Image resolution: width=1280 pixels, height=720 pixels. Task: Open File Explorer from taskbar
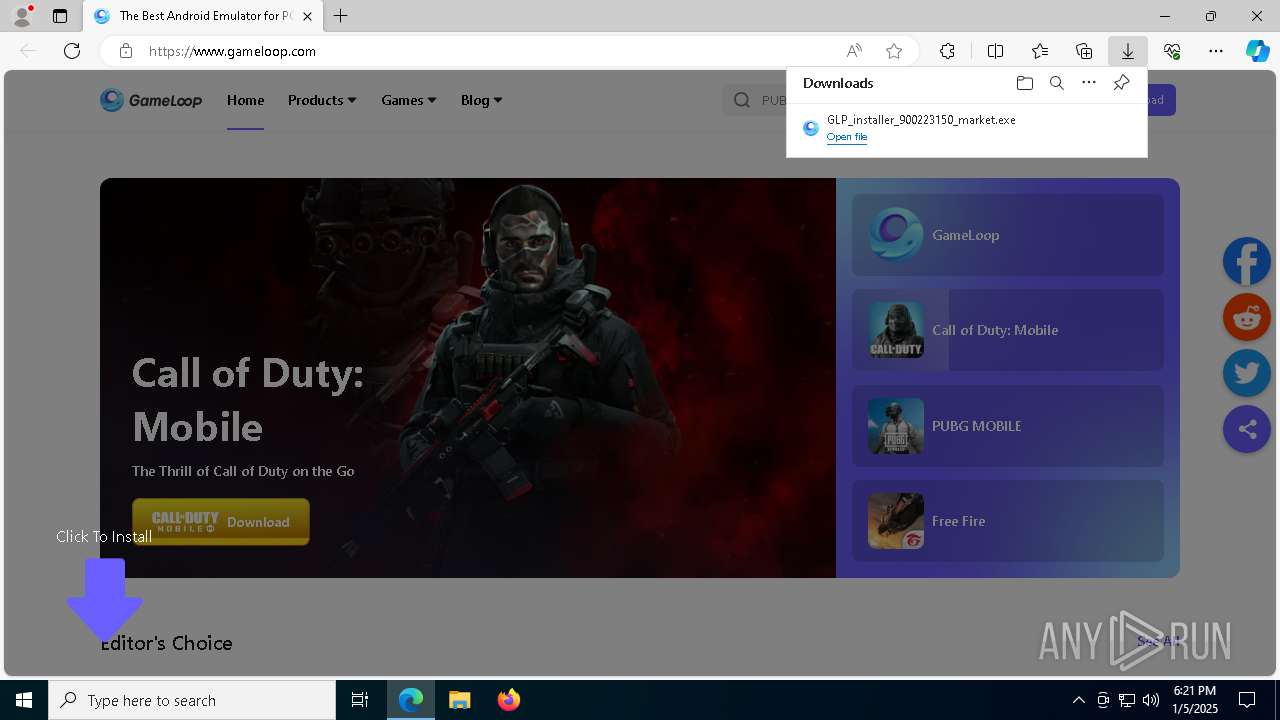(x=459, y=700)
